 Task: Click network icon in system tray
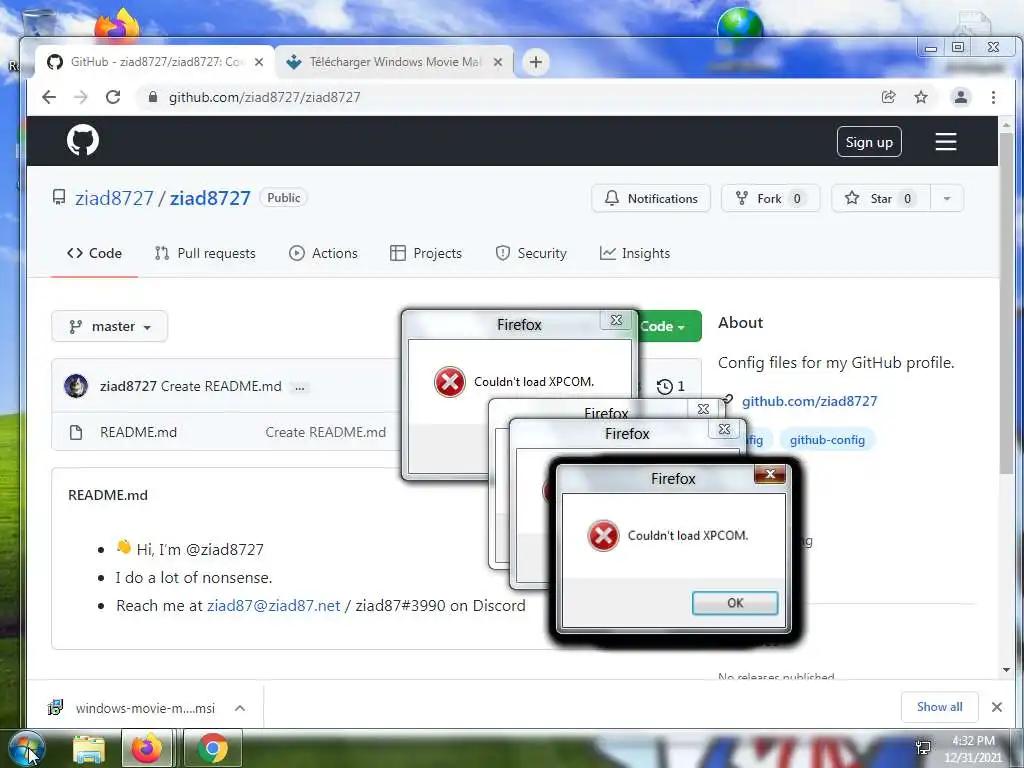click(923, 748)
